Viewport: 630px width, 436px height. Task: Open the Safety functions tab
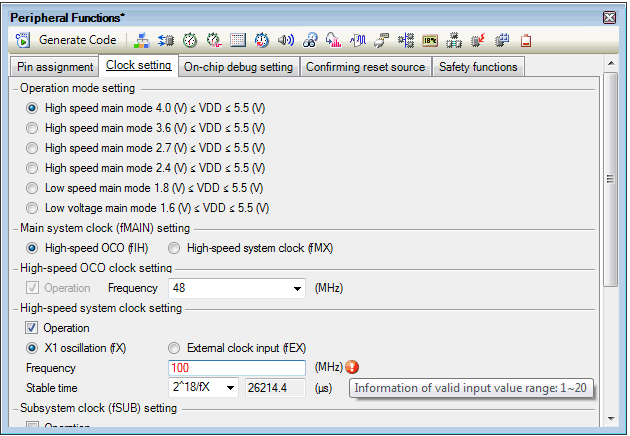[480, 67]
